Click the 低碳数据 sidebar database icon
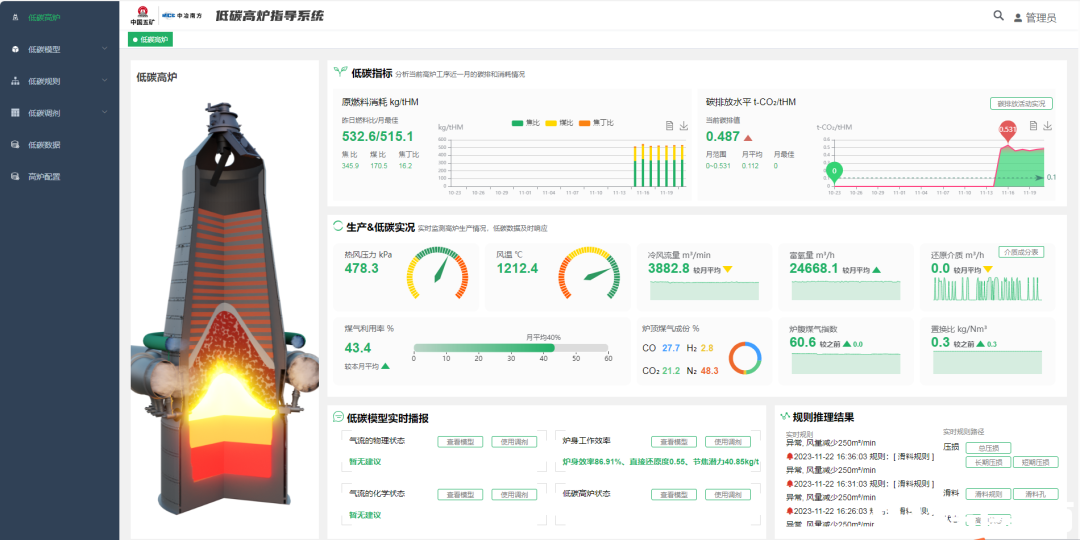 16,144
